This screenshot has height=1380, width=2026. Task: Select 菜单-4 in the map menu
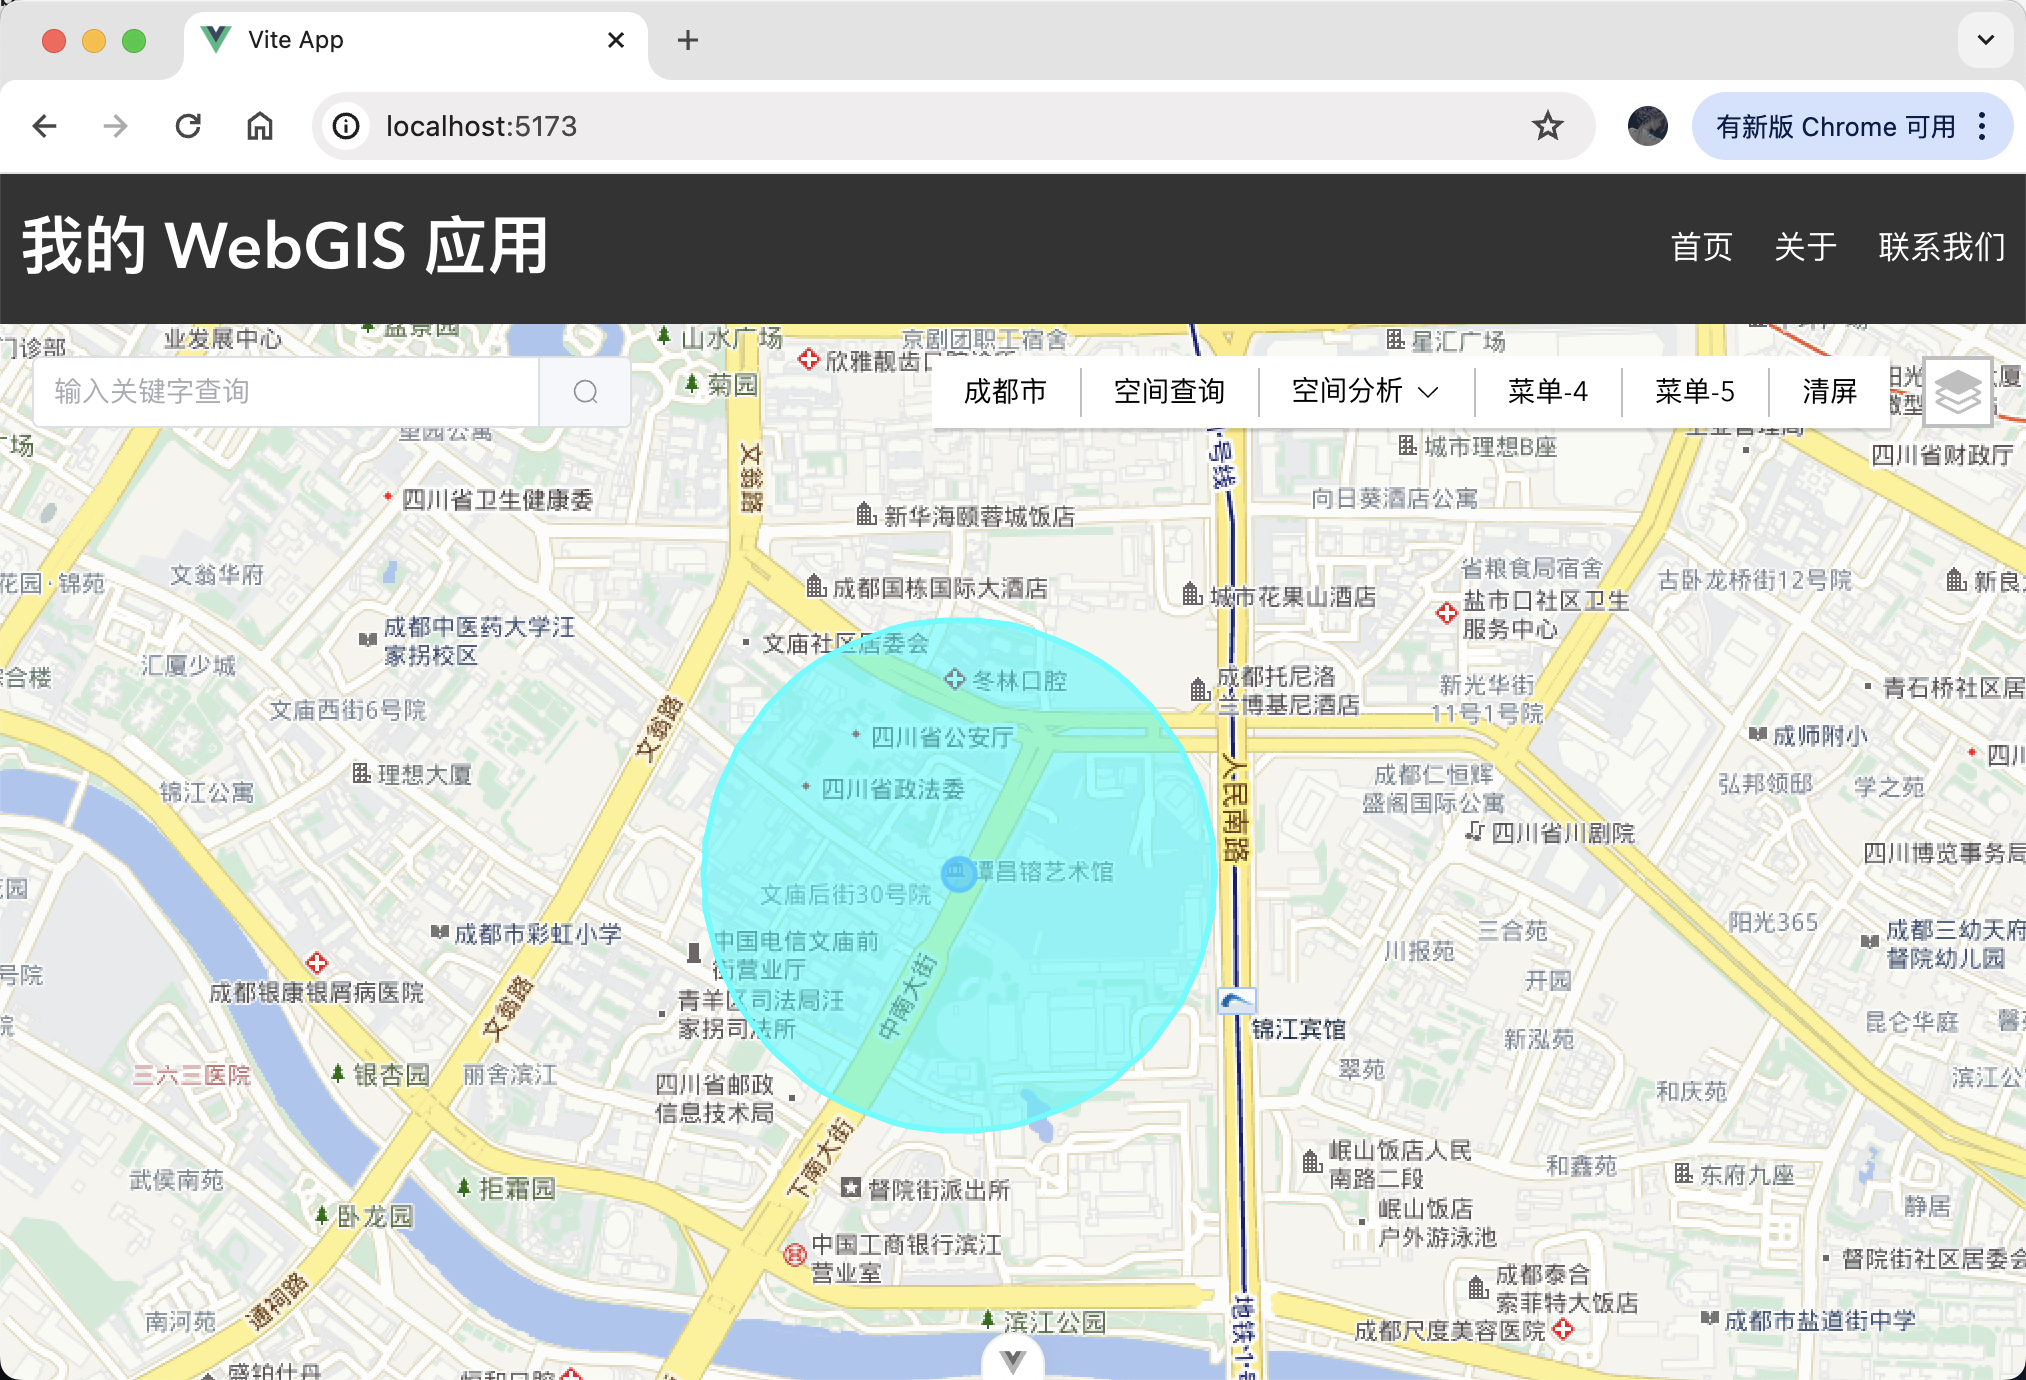[x=1547, y=391]
